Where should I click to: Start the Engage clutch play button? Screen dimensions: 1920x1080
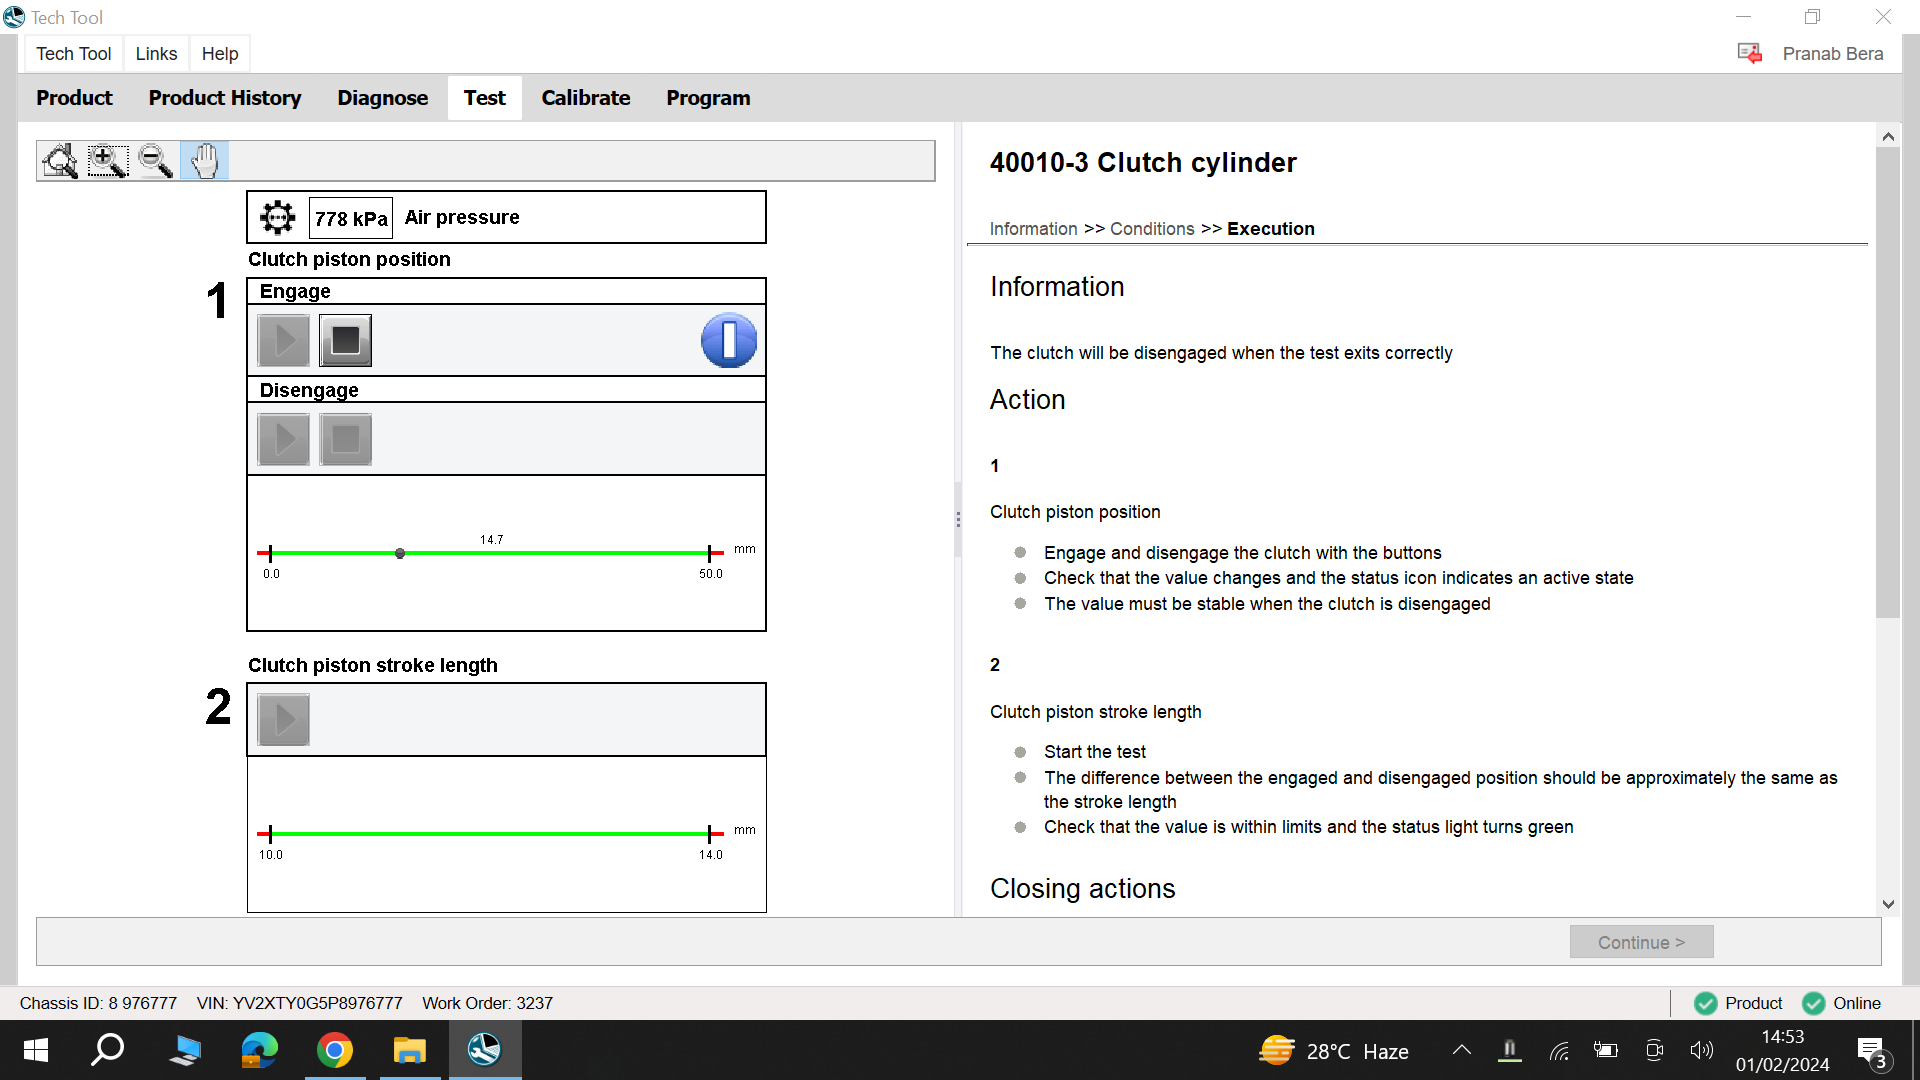(x=284, y=341)
